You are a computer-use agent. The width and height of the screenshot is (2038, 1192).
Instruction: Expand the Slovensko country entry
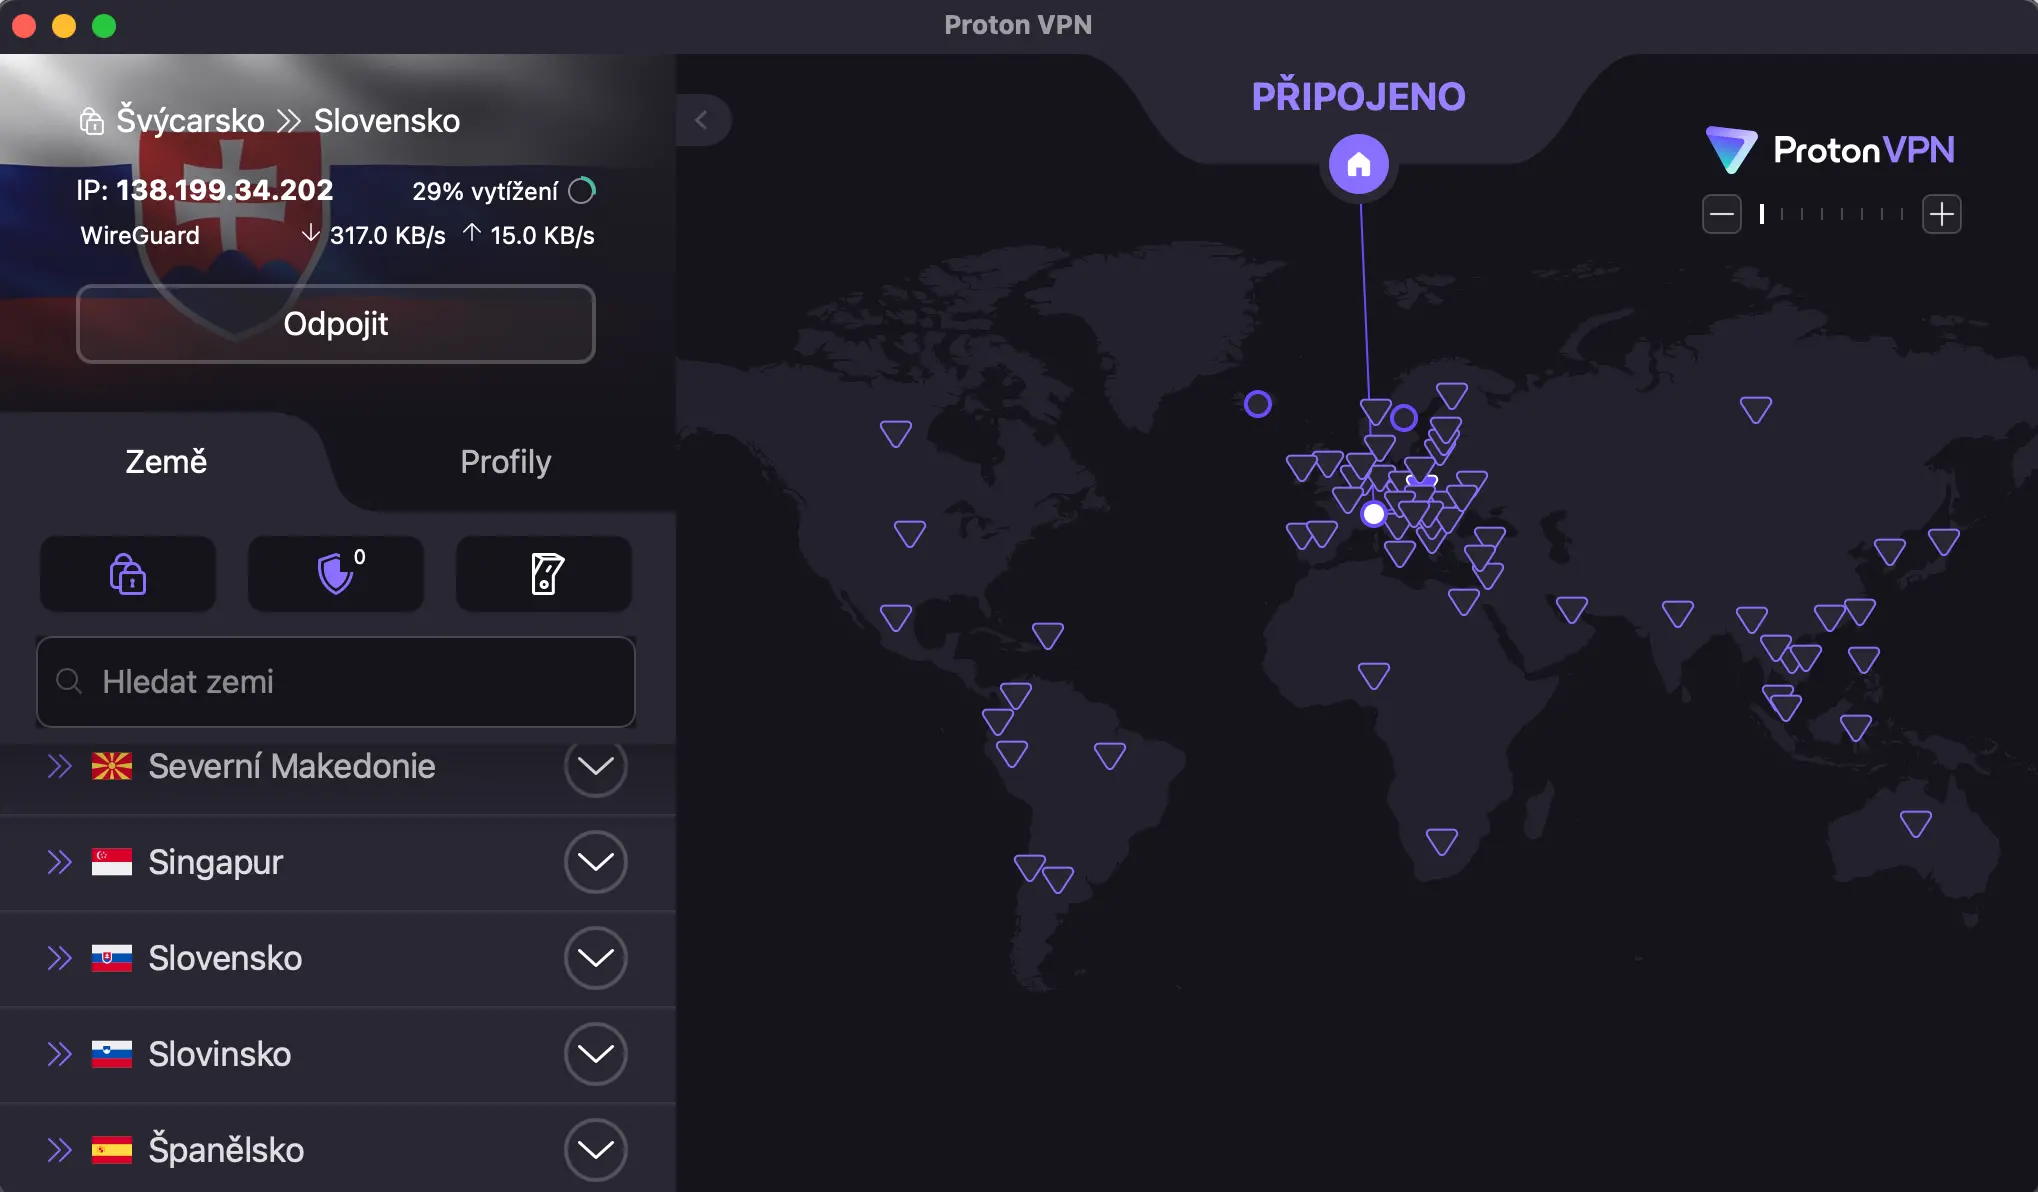(596, 957)
